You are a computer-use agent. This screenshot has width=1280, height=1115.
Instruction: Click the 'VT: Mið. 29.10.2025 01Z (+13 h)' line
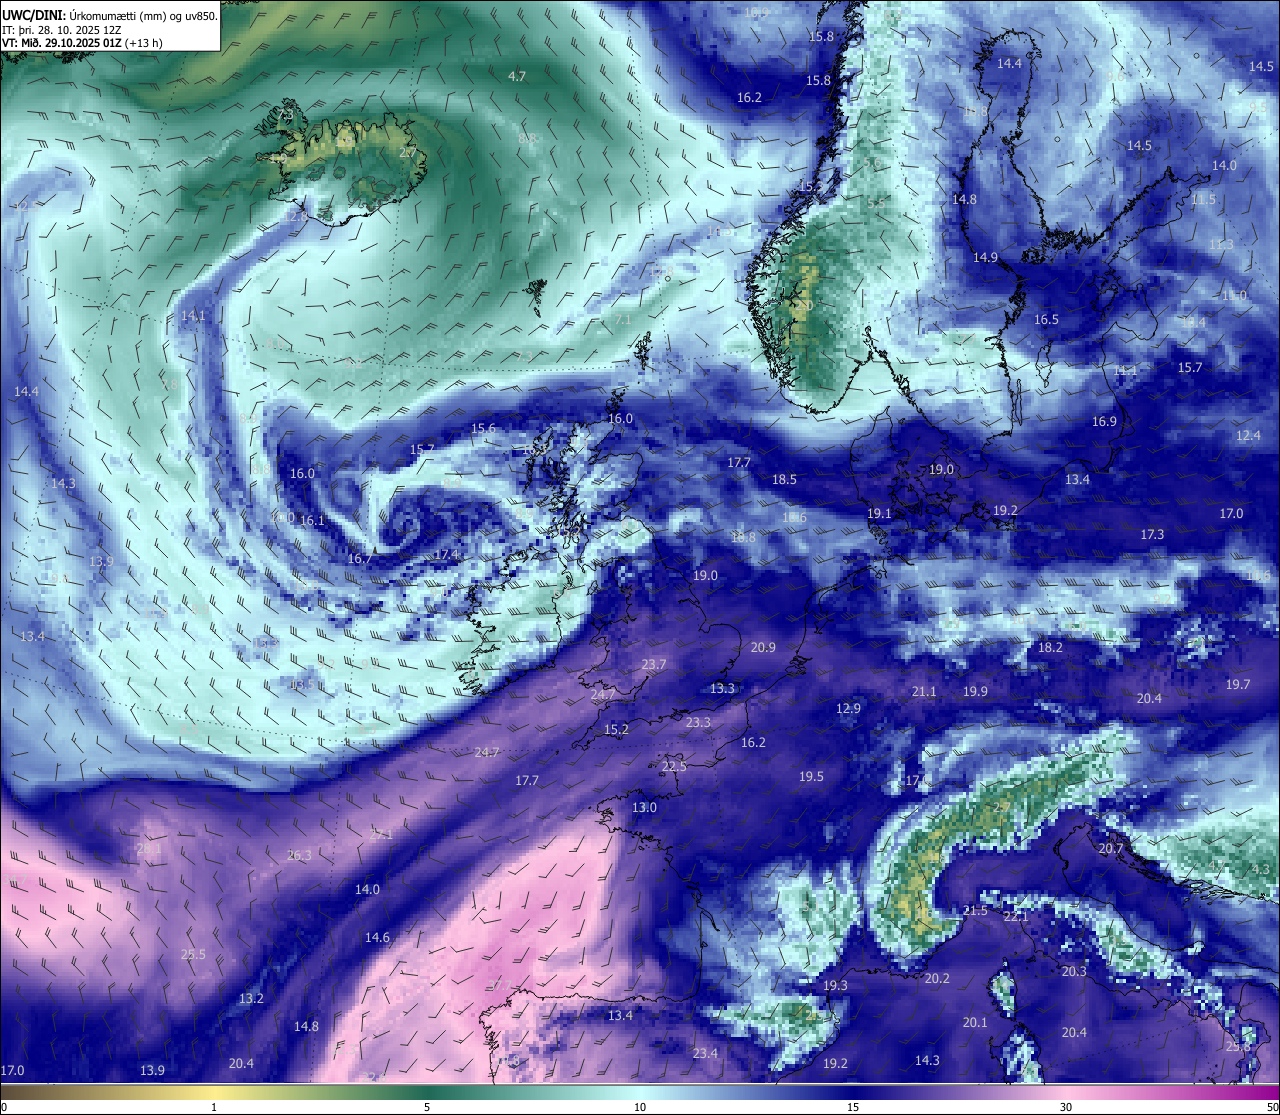[82, 43]
